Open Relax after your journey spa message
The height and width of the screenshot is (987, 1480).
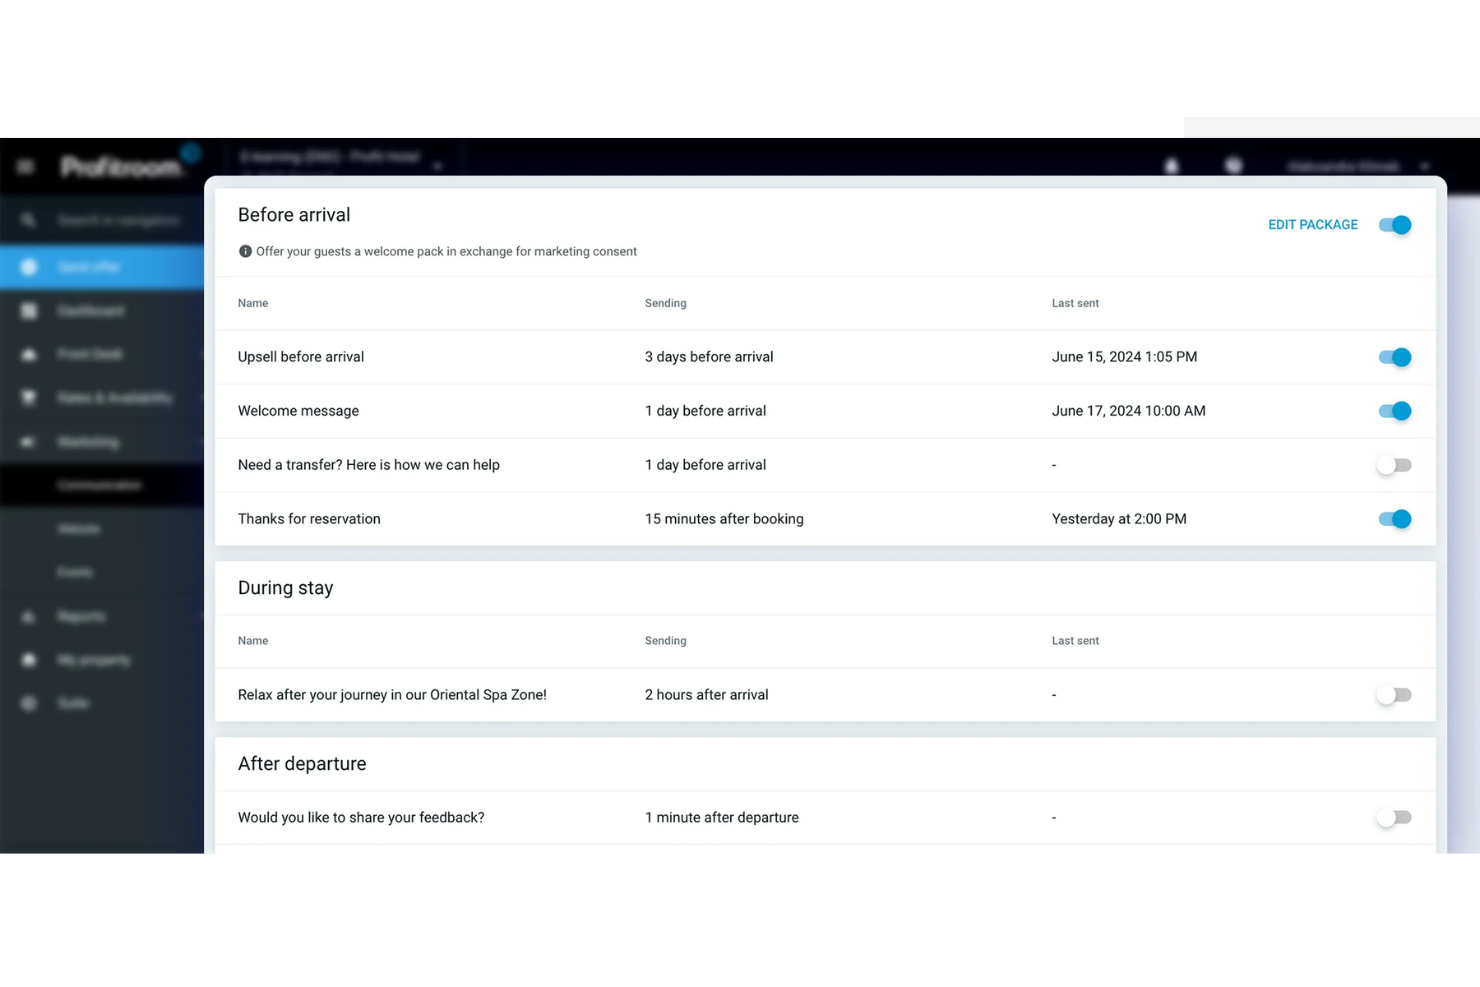pos(392,695)
